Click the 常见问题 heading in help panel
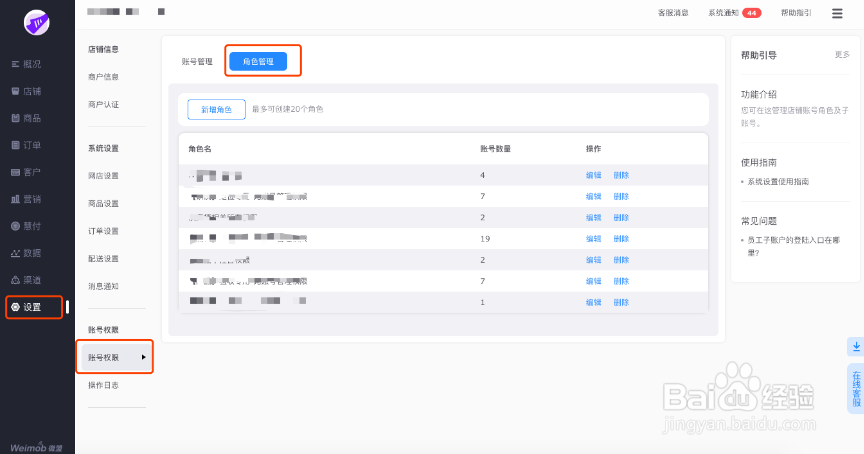The image size is (864, 454). pos(759,221)
